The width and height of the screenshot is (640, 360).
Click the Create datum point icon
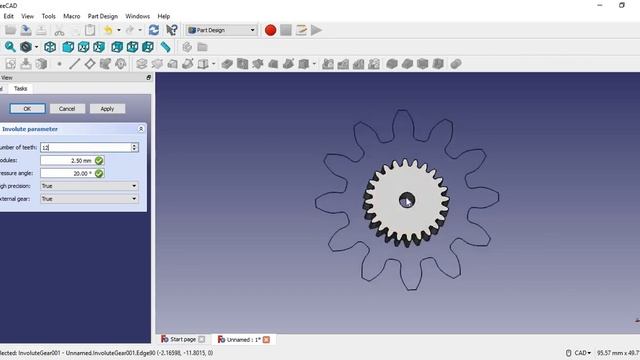point(59,64)
